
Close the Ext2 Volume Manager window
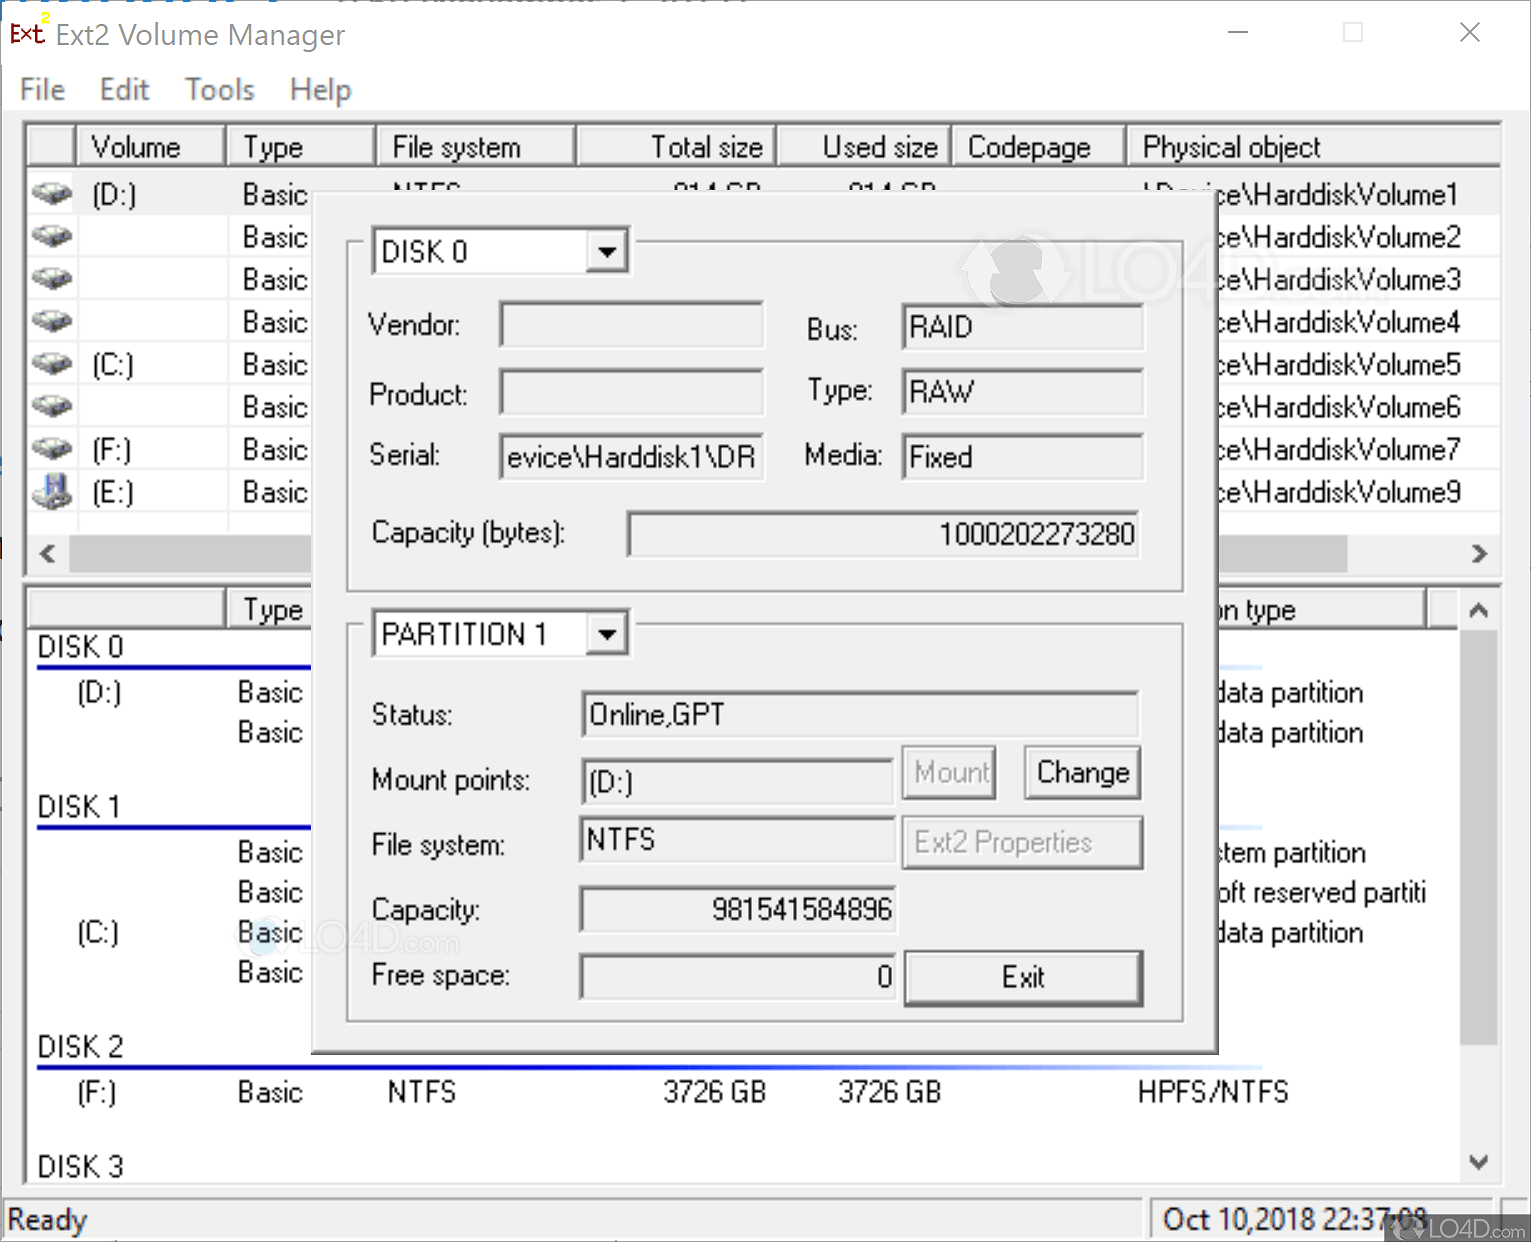1469,32
